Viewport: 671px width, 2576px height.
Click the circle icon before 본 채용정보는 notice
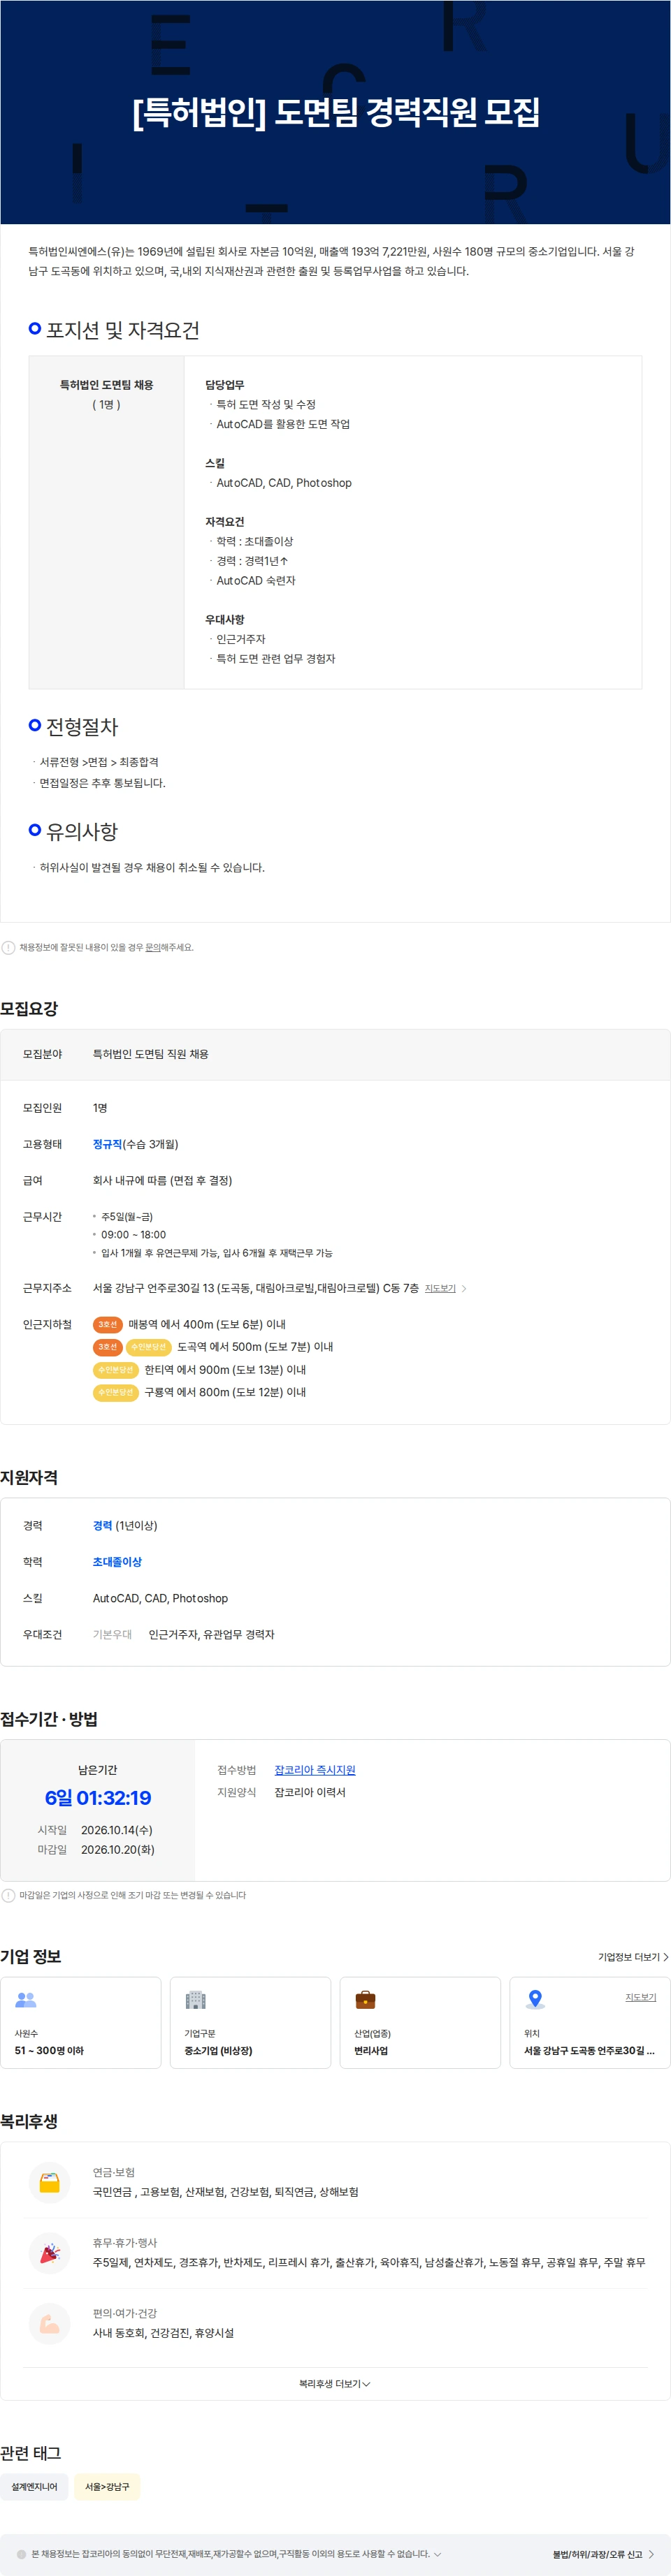21,2554
